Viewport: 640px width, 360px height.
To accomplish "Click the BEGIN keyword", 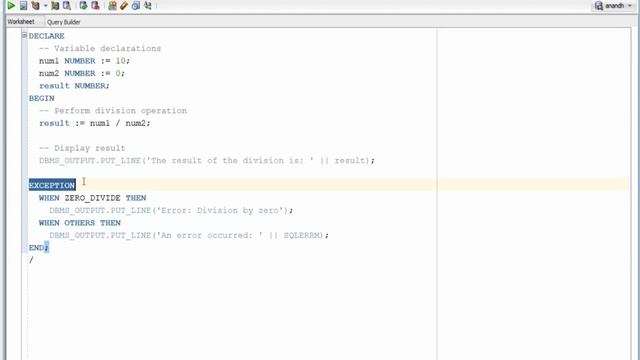I will [42, 98].
